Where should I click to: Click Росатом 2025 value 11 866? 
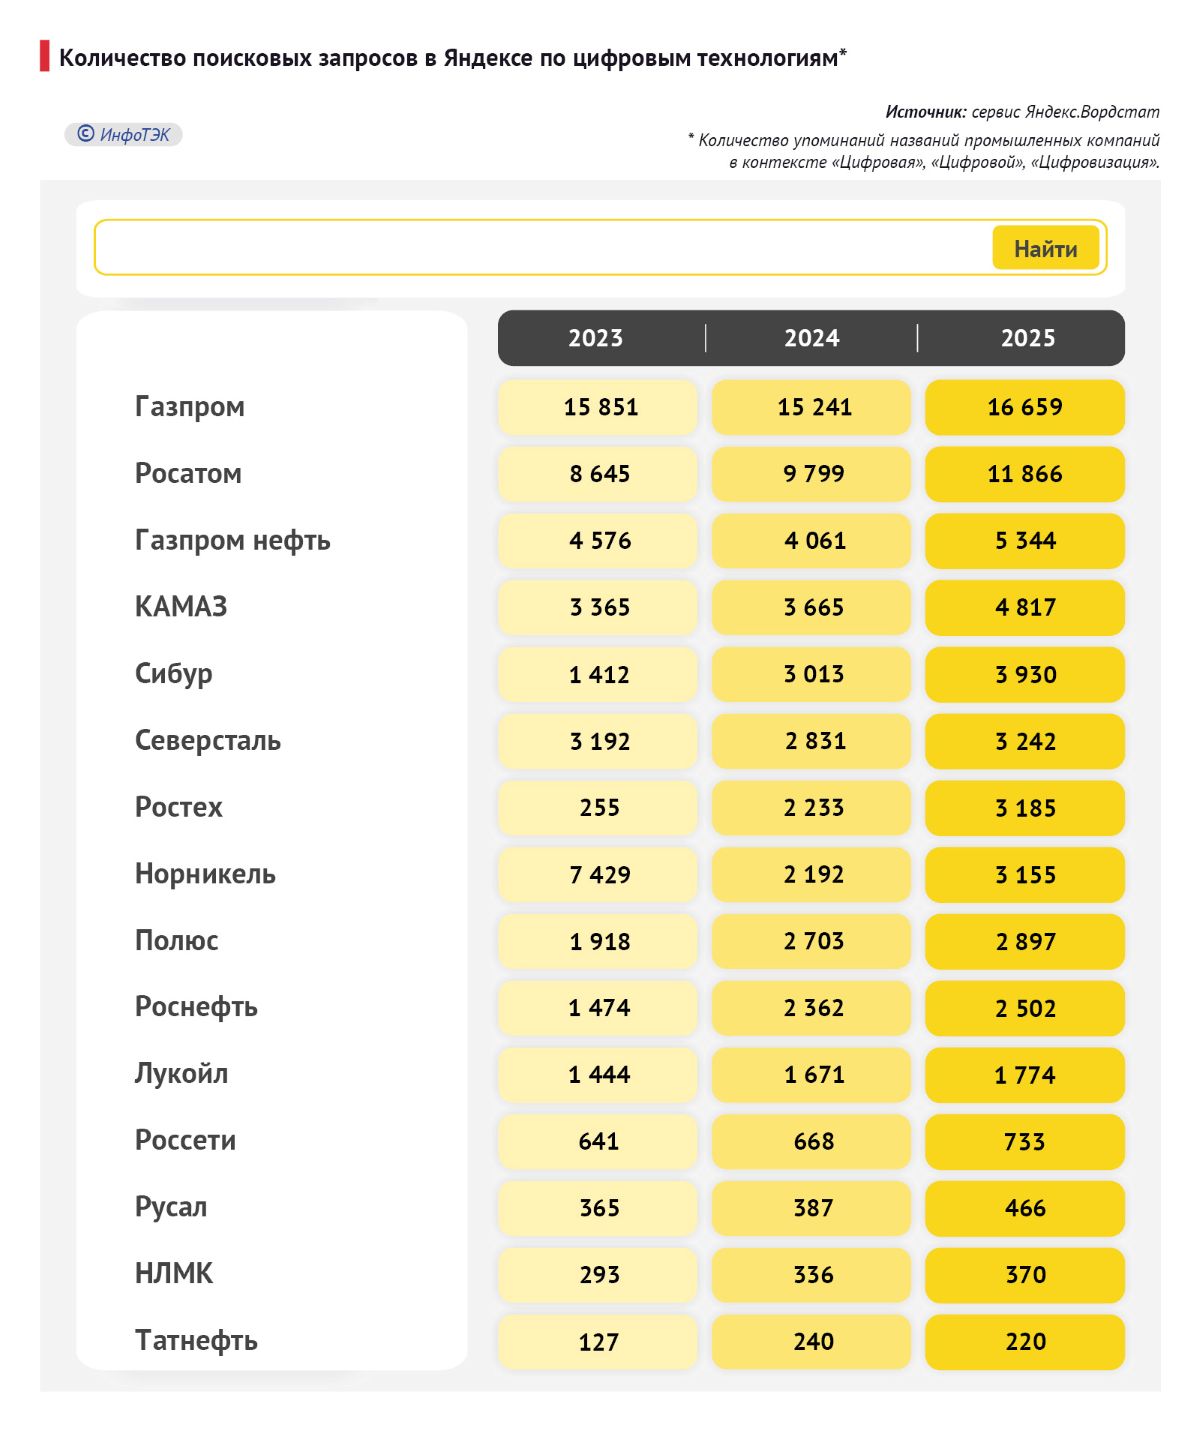[x=1025, y=474]
